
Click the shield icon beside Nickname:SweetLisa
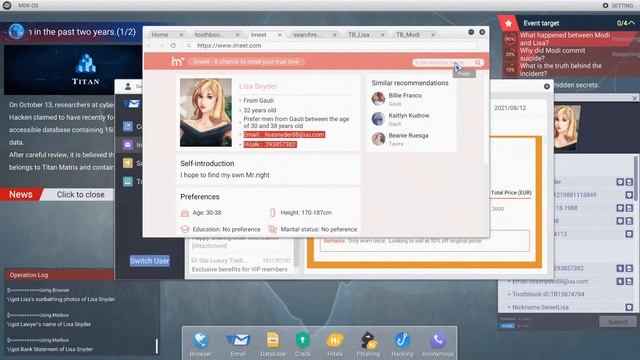click(629, 307)
